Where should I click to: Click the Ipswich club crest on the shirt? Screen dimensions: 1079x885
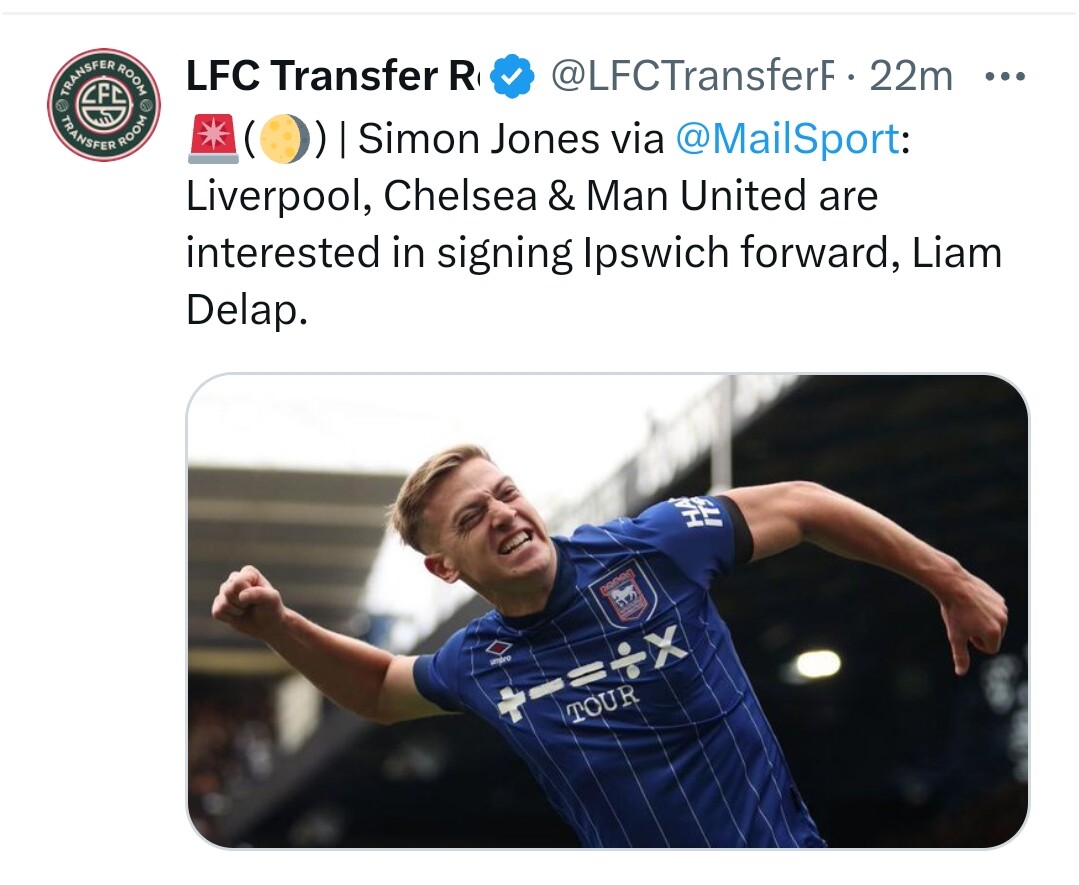coord(623,595)
